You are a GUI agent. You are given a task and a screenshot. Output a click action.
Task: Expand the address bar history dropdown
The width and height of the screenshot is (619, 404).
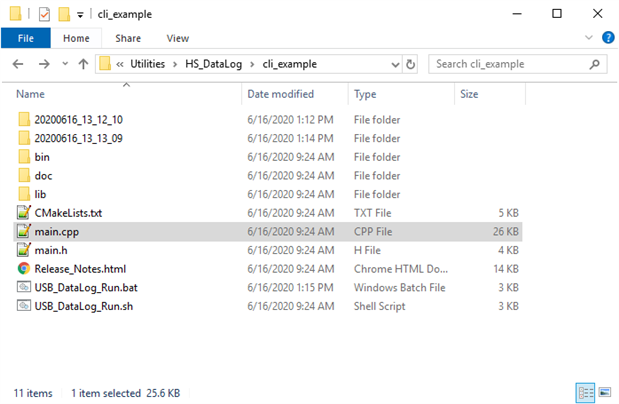395,64
